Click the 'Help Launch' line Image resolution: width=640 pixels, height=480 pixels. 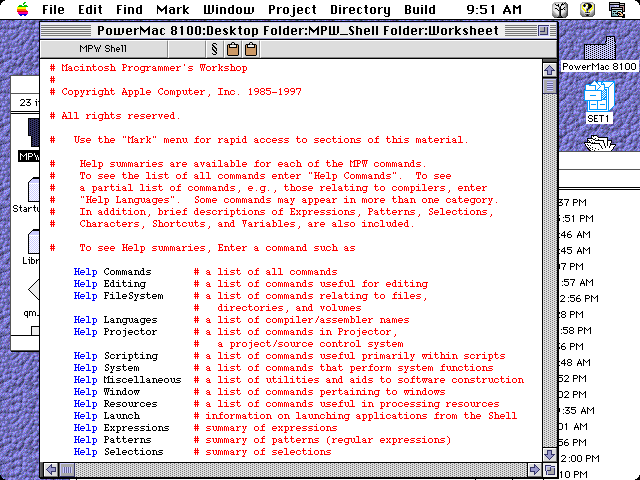click(x=295, y=416)
